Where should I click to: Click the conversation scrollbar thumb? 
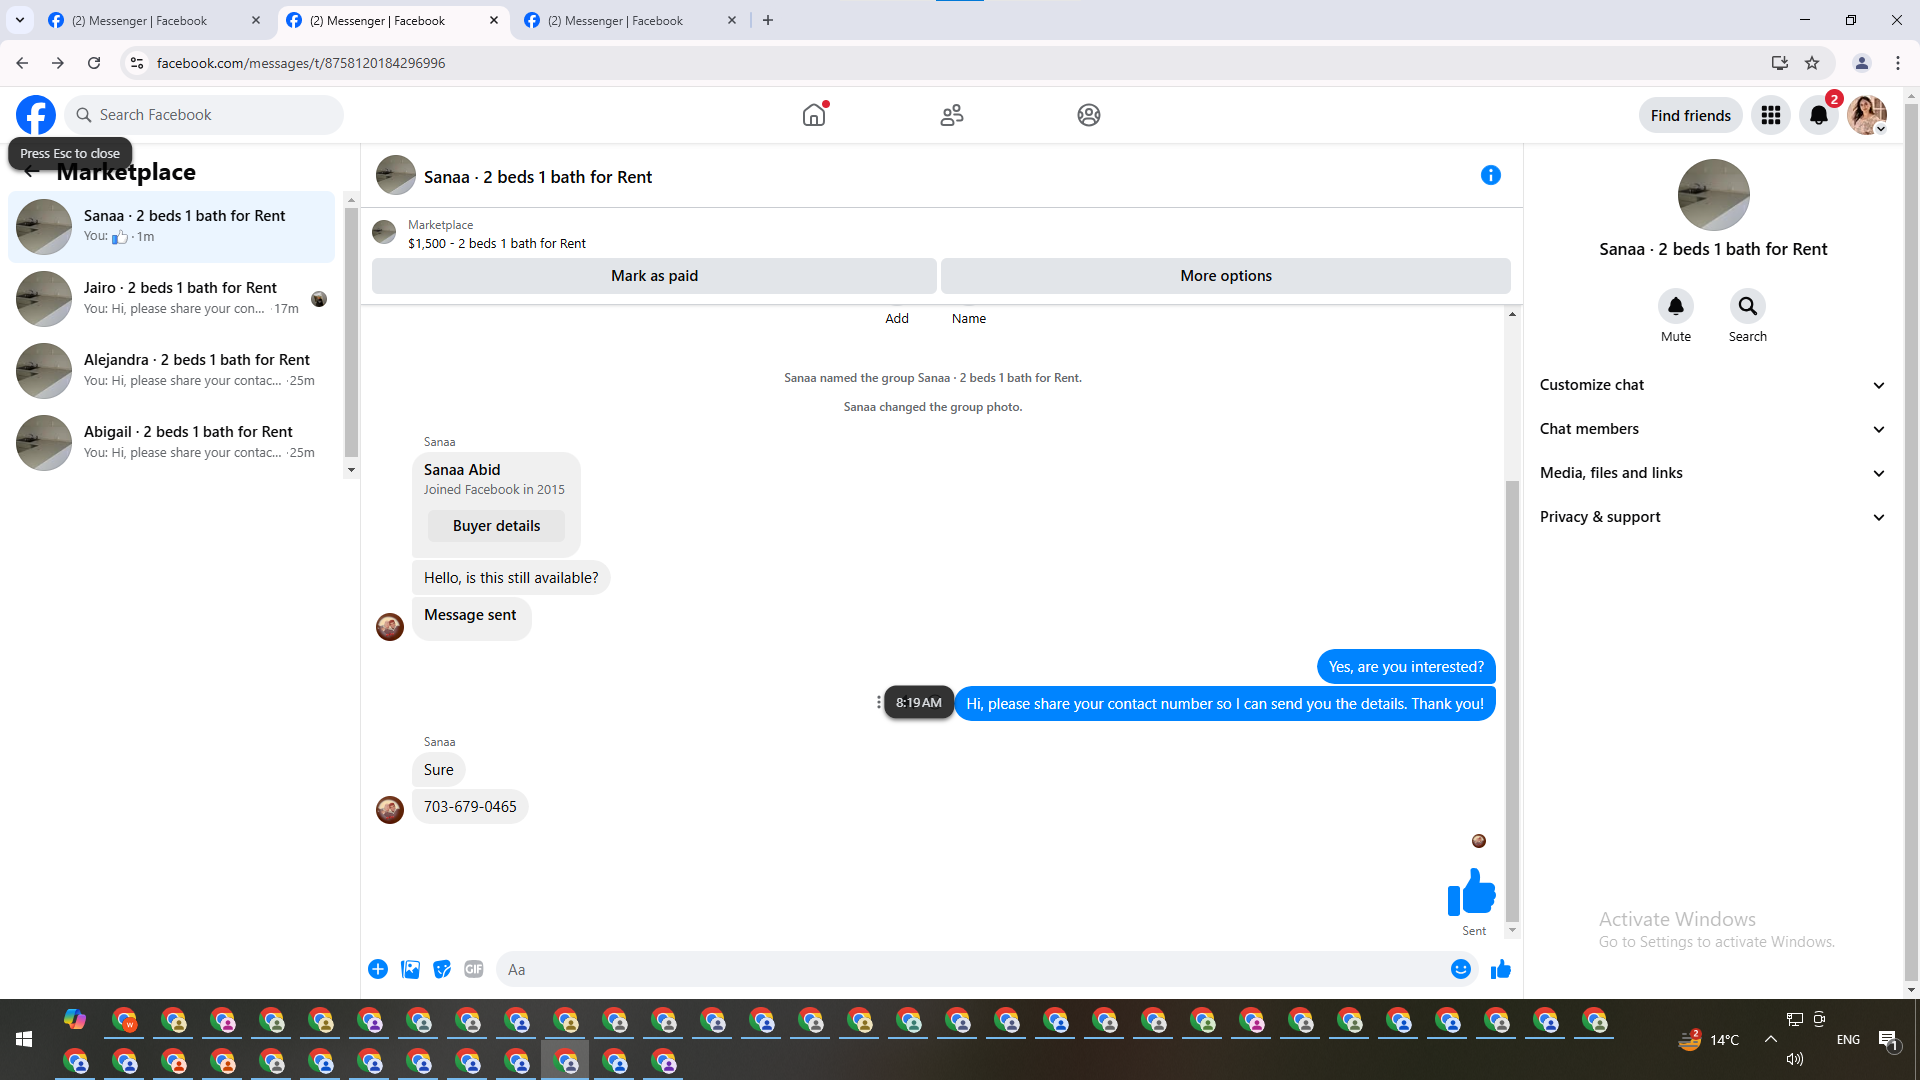(x=1512, y=700)
